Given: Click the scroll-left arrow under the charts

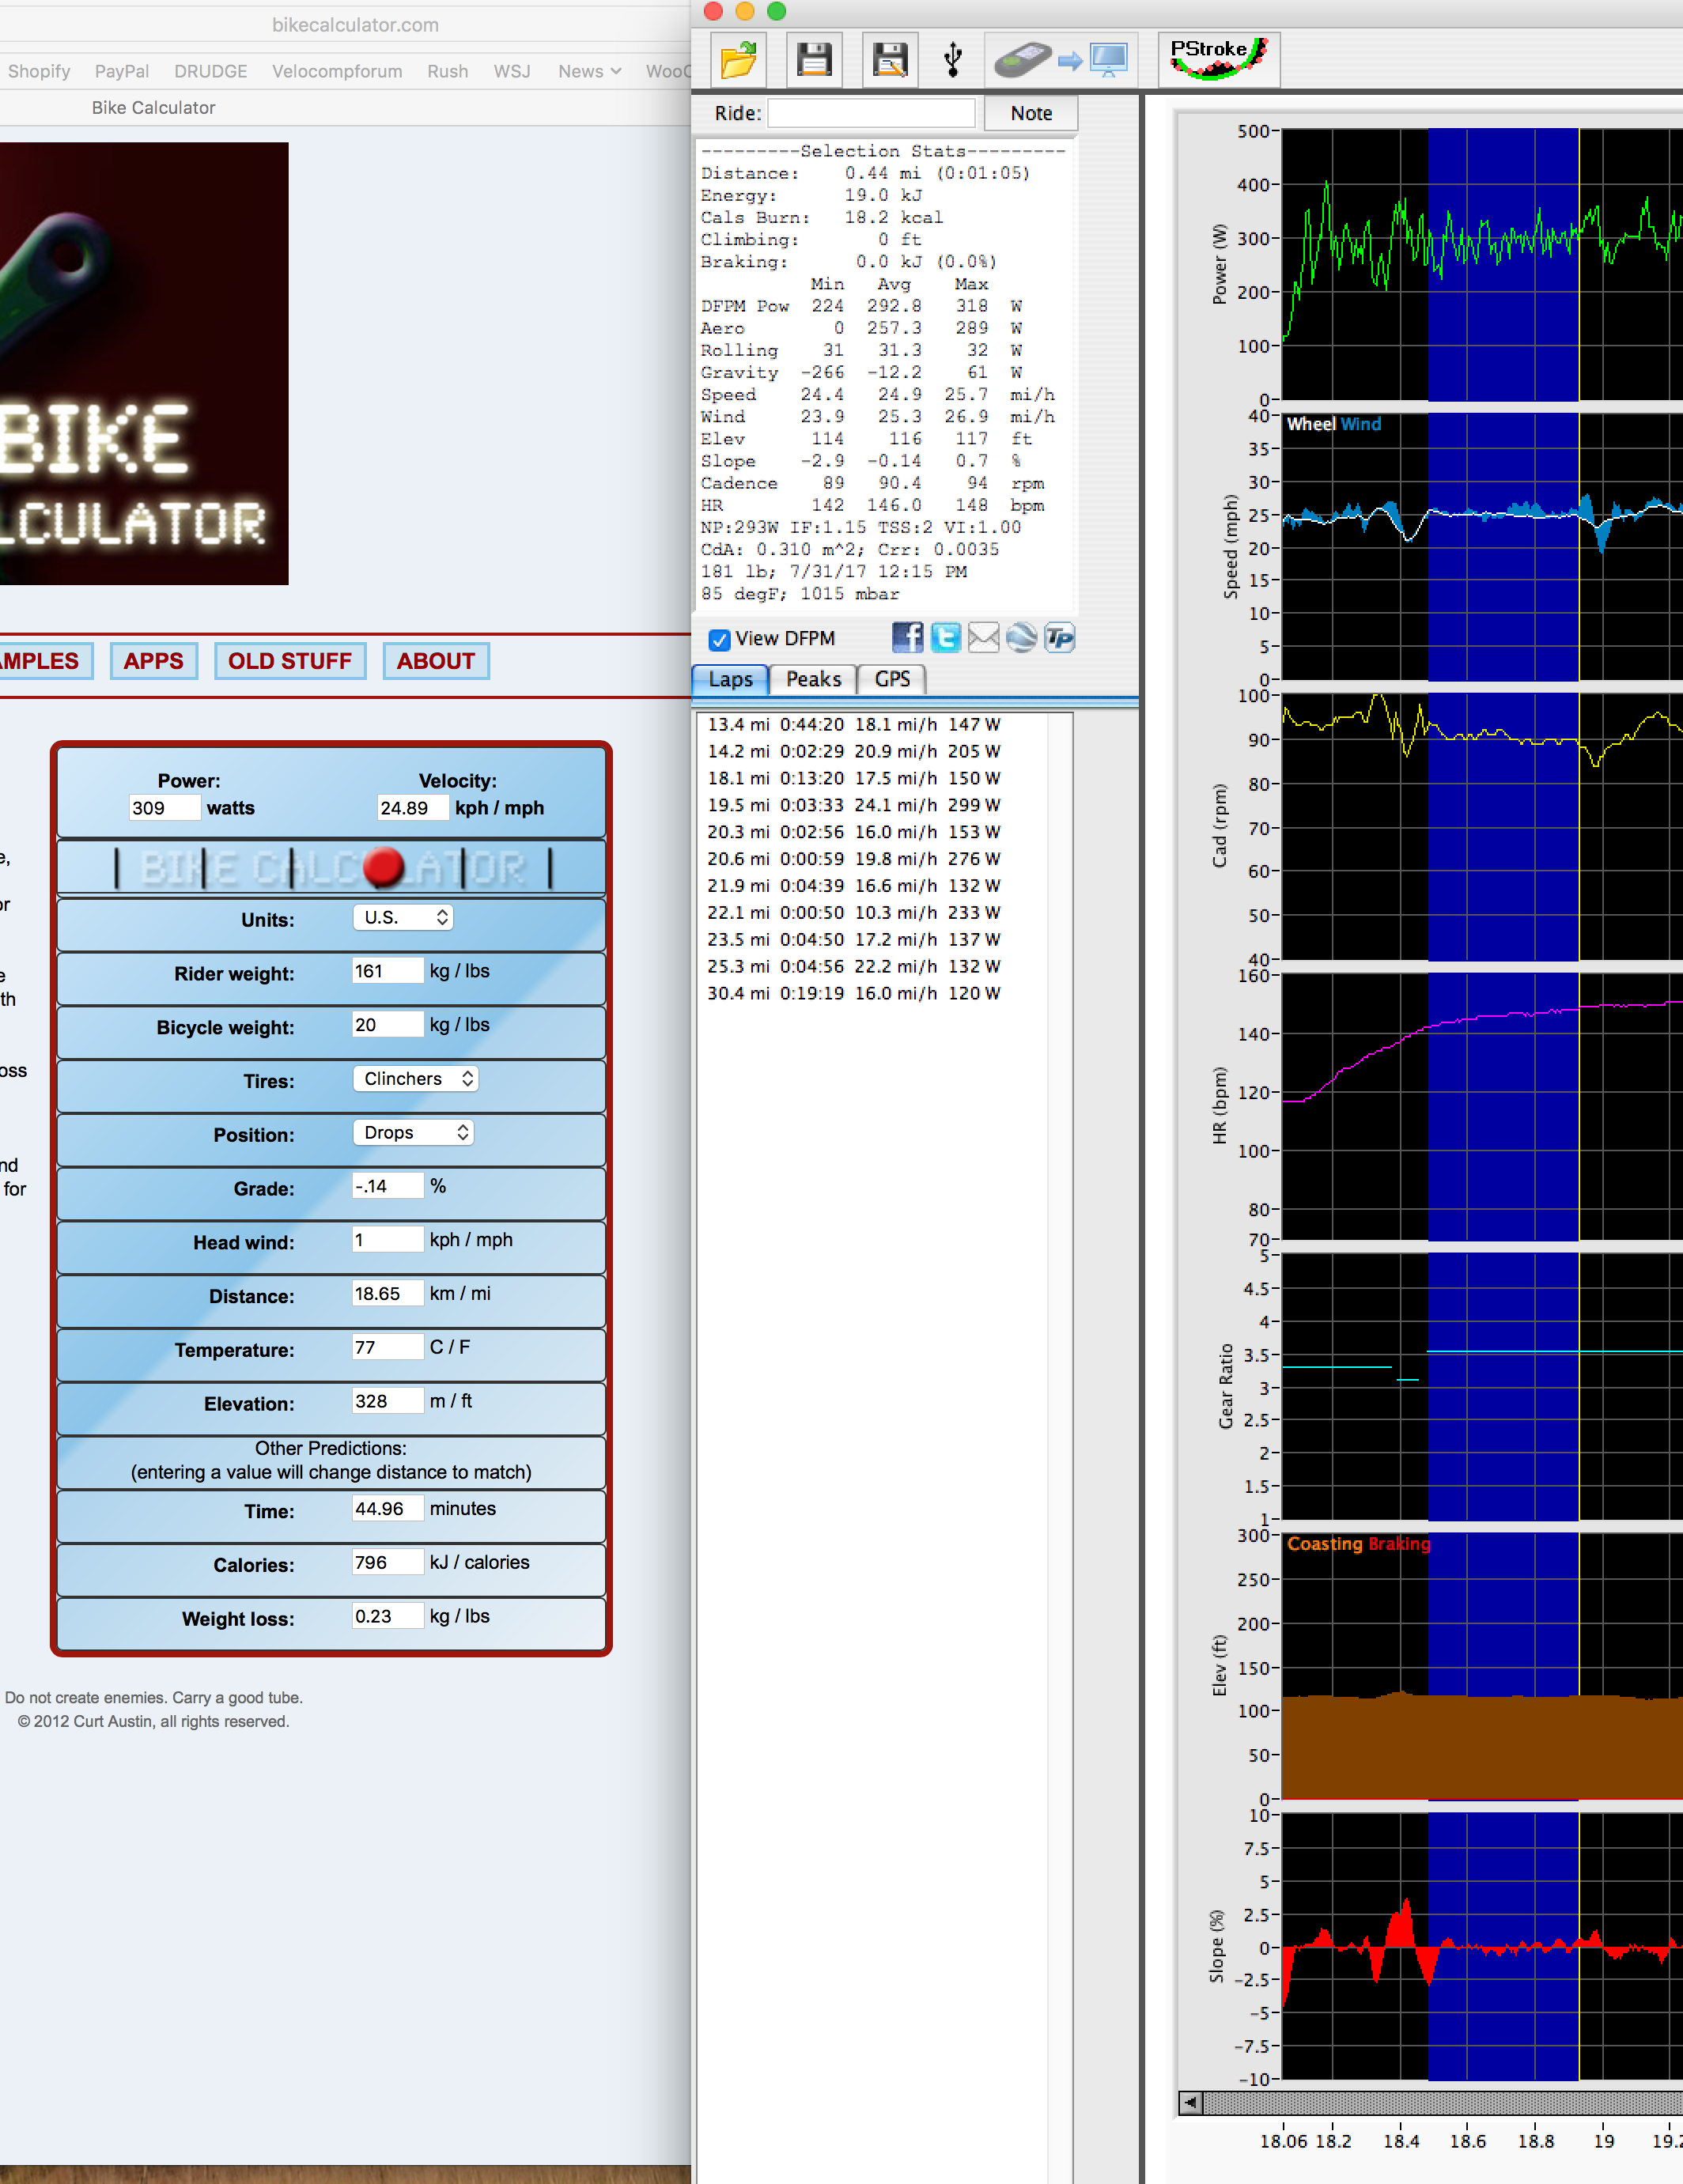Looking at the screenshot, I should click(1190, 2102).
